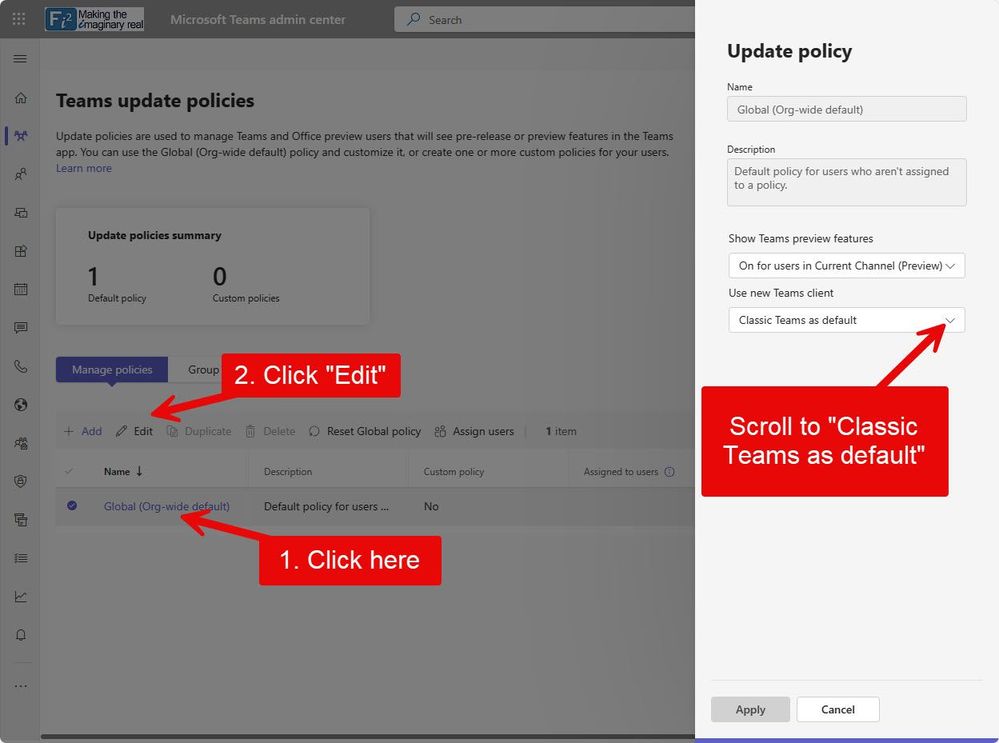Open Analytics list icon in sidebar
This screenshot has height=743, width=999.
point(20,558)
